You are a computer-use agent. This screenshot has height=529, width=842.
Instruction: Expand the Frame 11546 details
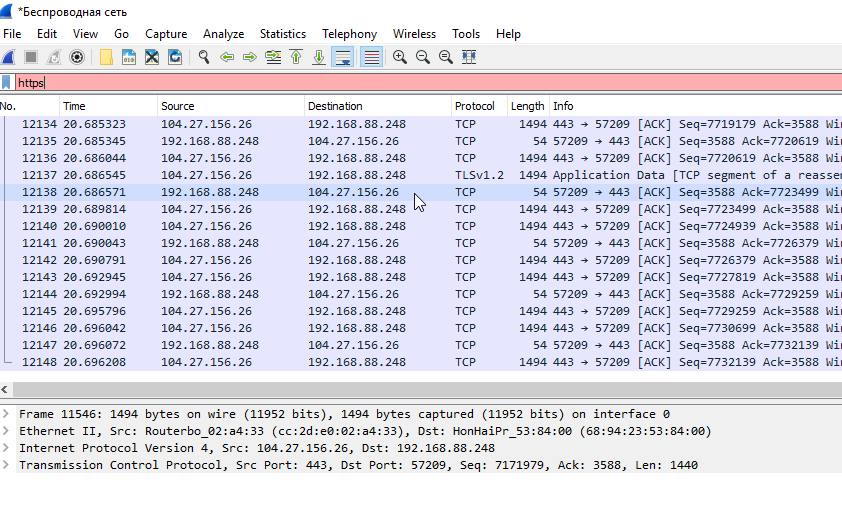click(x=6, y=414)
